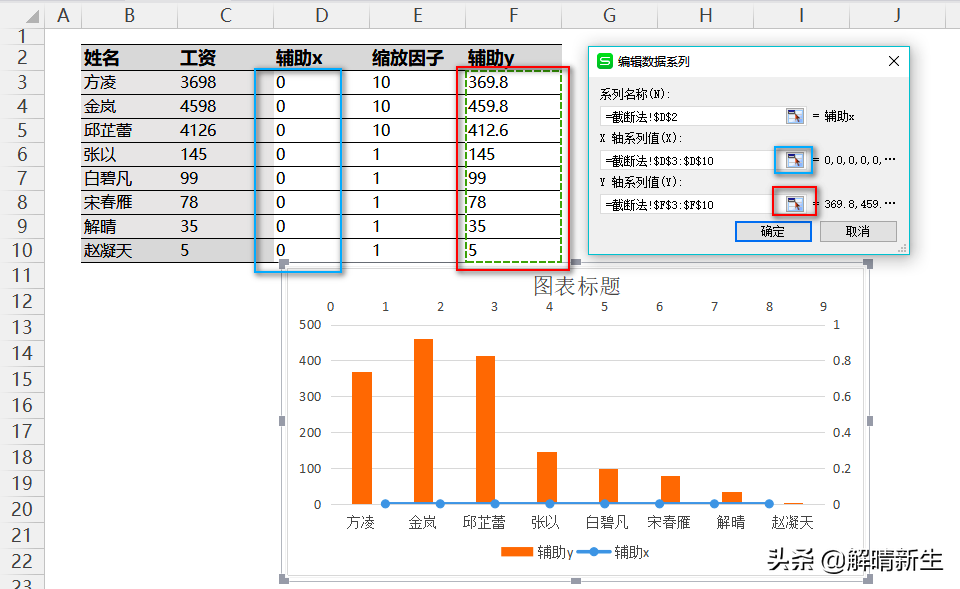Image resolution: width=960 pixels, height=589 pixels.
Task: Click range selector icon for X axis values
Action: (x=795, y=160)
